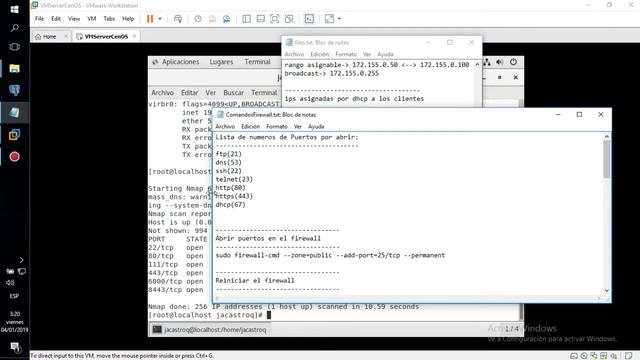Open the snapshot manager icon
640x360 pixels.
pos(227,19)
